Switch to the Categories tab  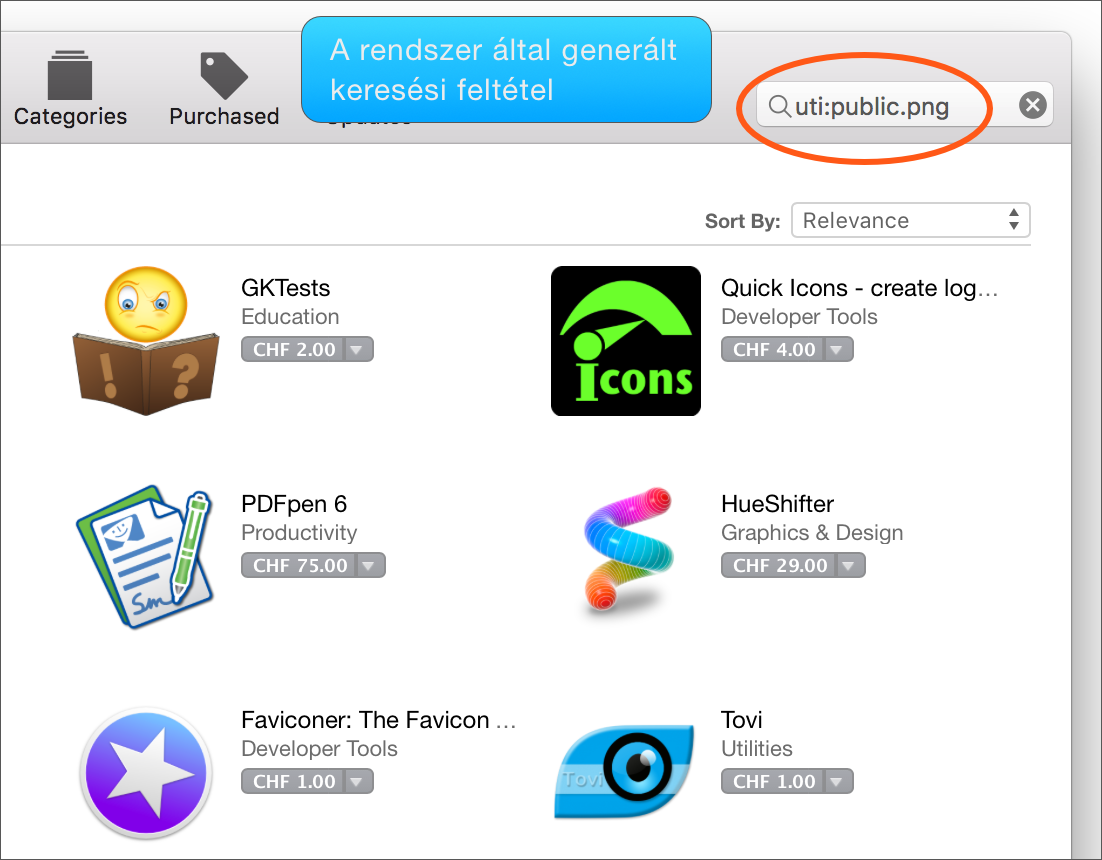(x=70, y=89)
